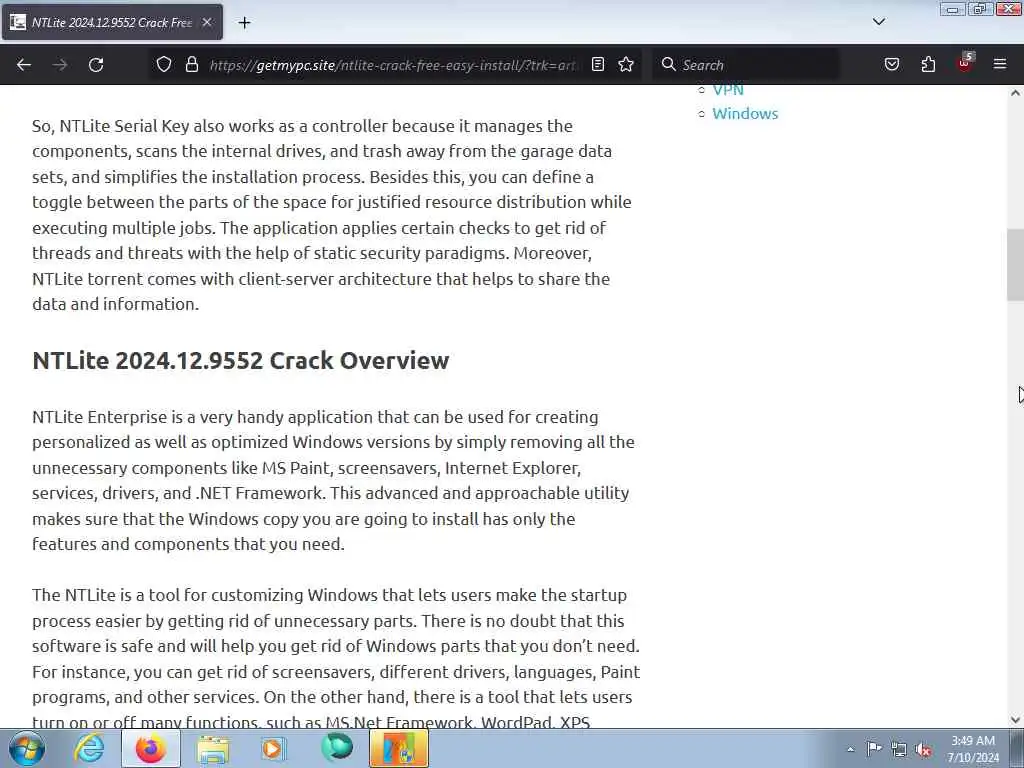
Task: View site security padlock information
Action: click(191, 64)
